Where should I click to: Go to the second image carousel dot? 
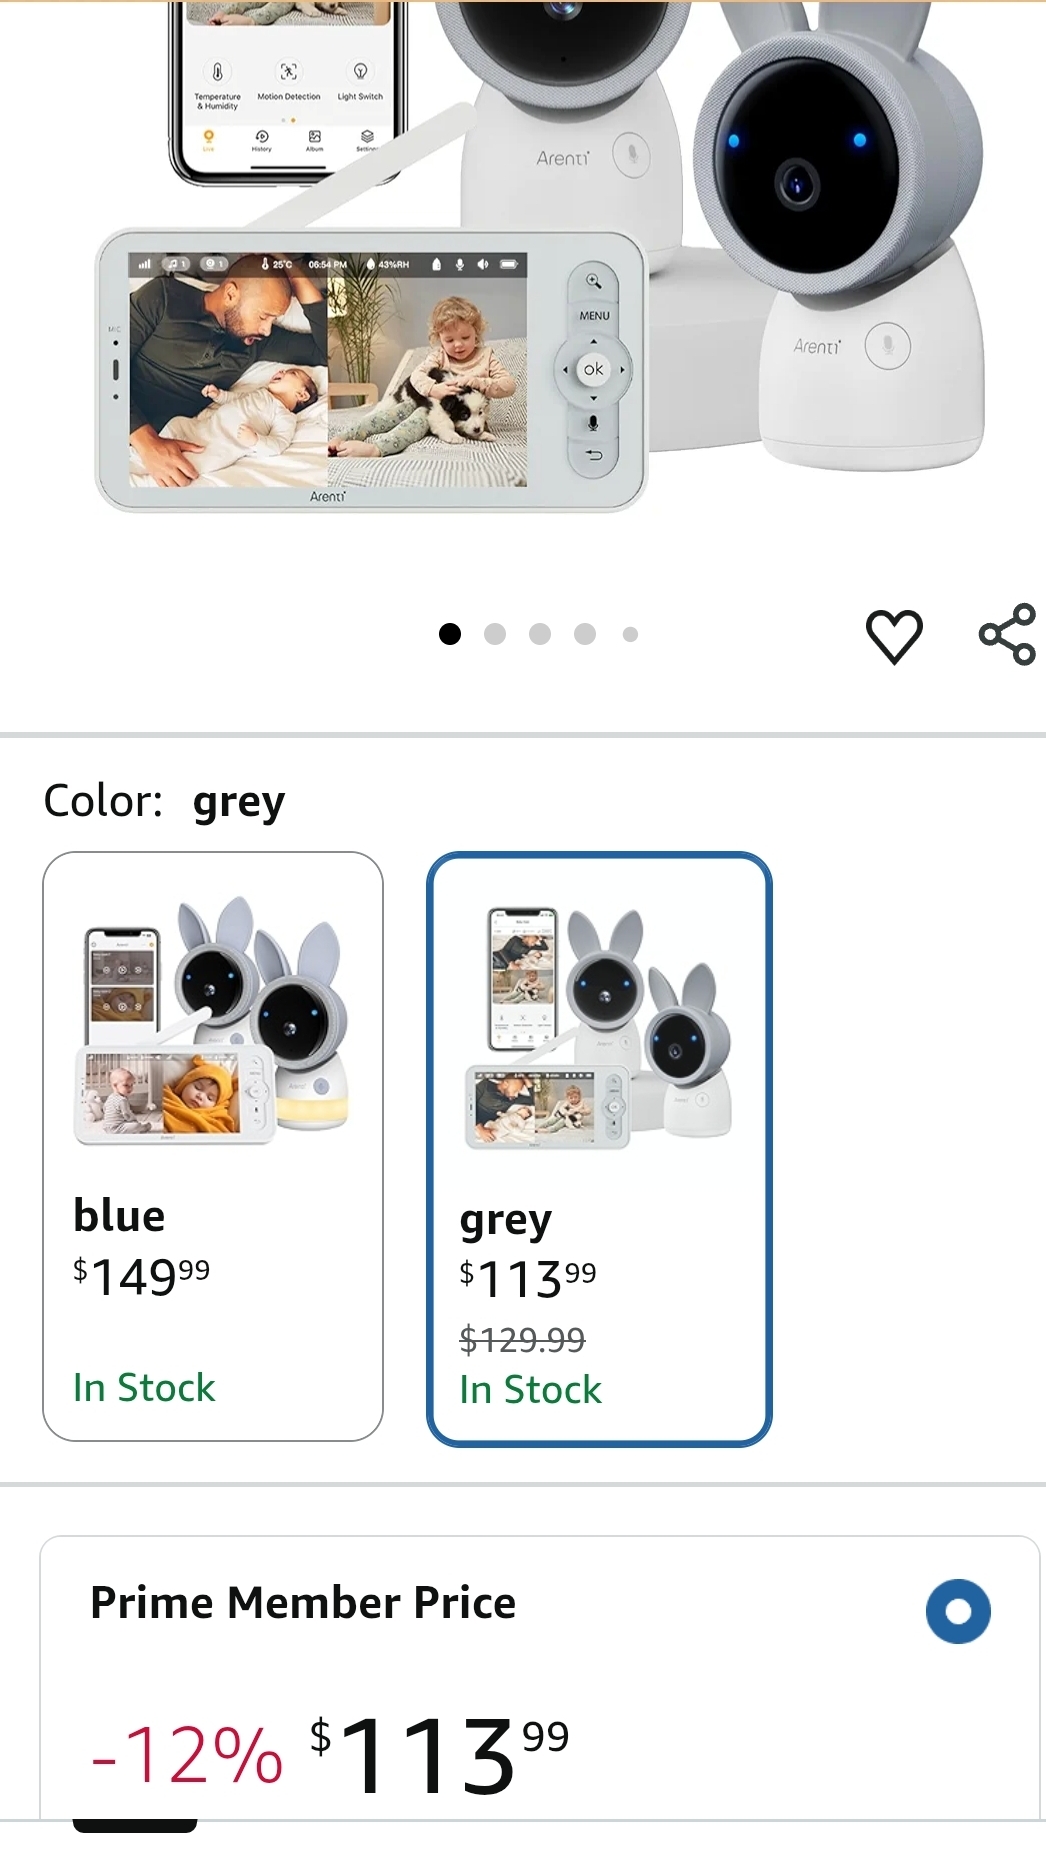pyautogui.click(x=495, y=634)
